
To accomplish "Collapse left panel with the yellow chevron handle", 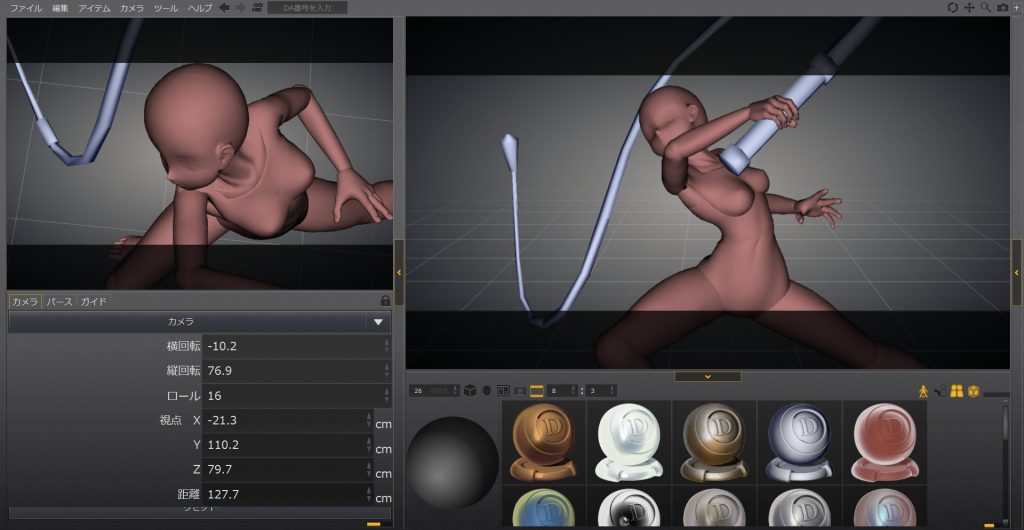I will [399, 272].
